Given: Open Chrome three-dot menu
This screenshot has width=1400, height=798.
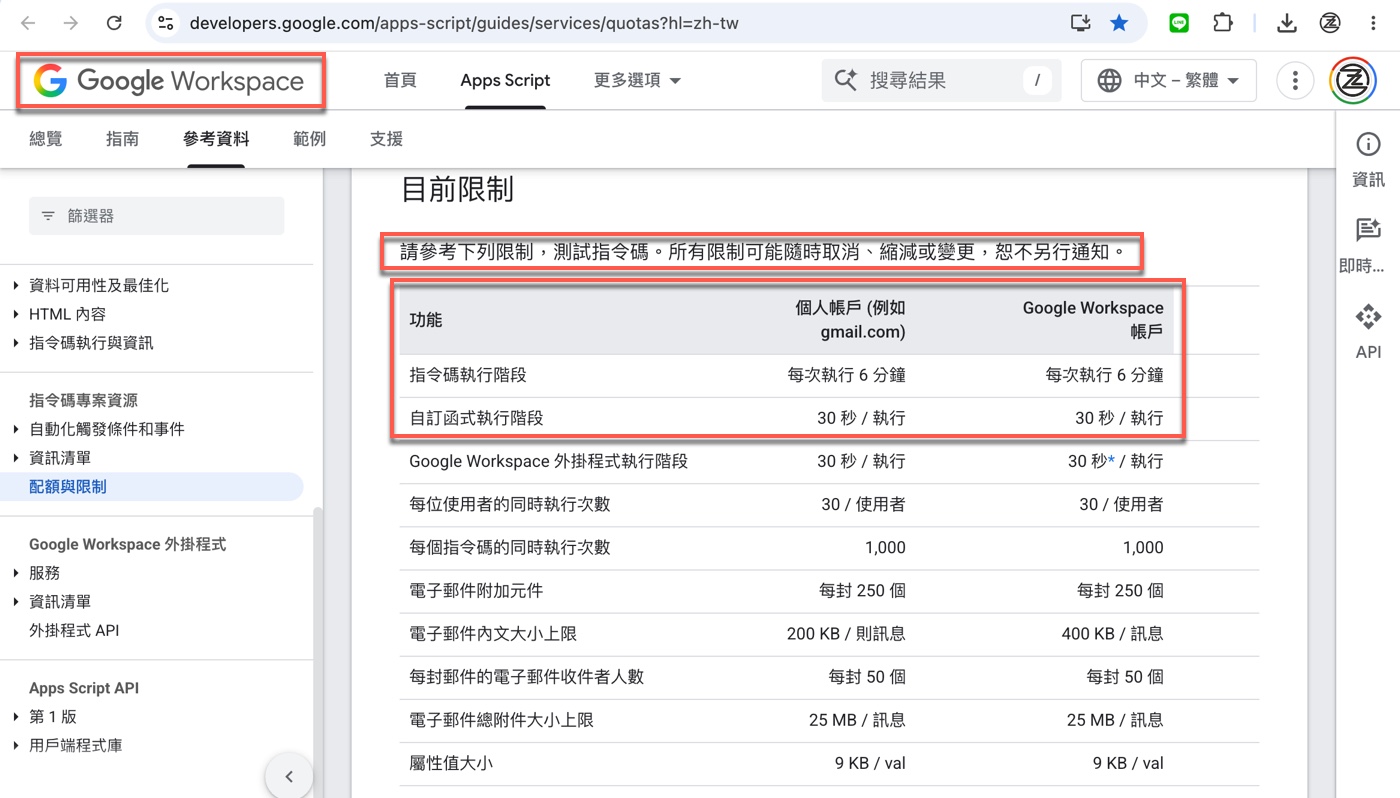Looking at the screenshot, I should [1374, 22].
